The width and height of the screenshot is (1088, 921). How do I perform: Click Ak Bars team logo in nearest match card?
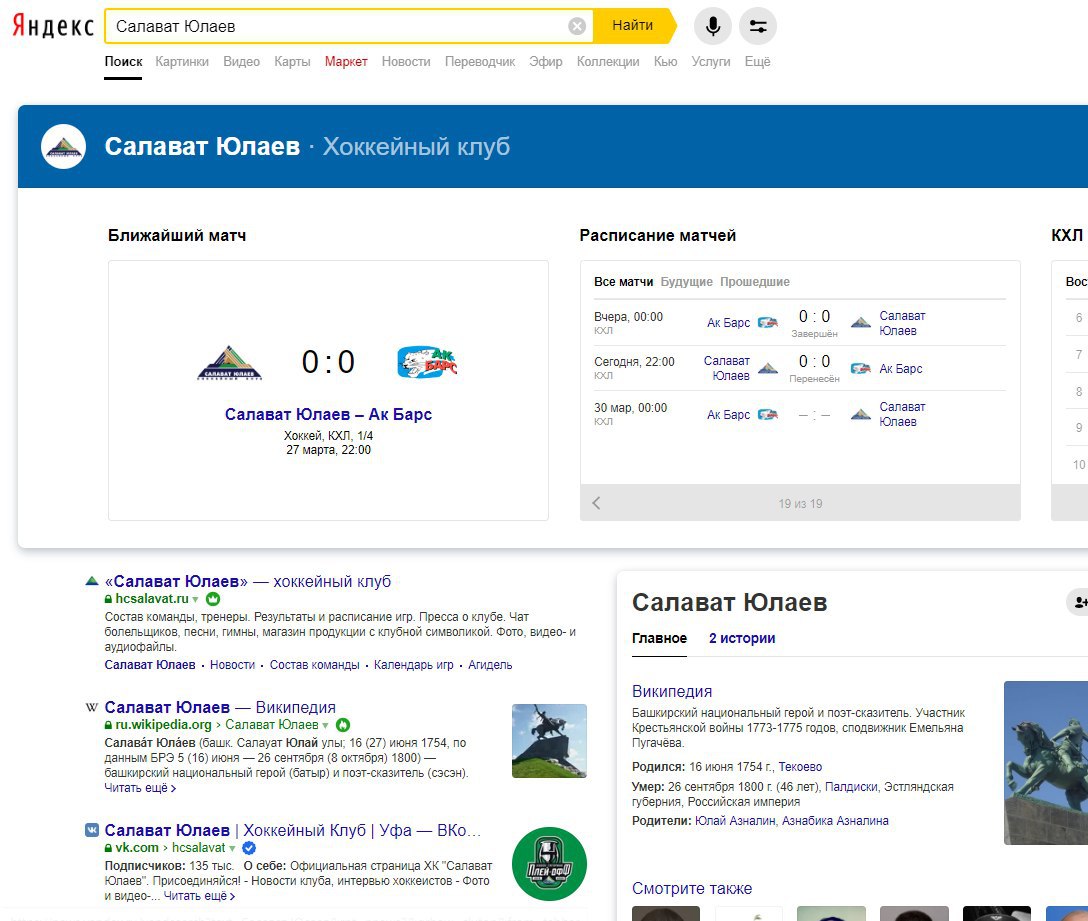coord(427,362)
